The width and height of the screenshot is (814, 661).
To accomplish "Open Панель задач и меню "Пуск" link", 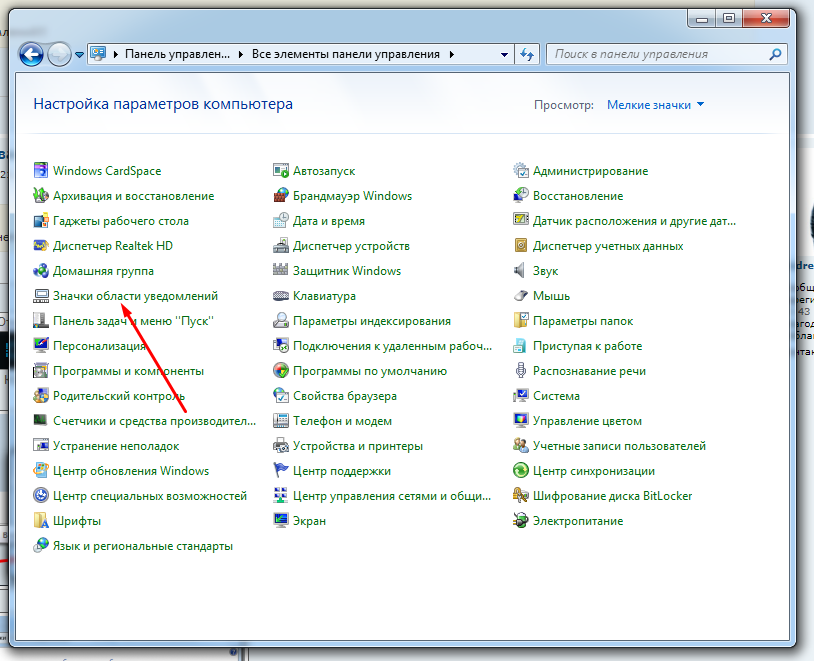I will (x=133, y=321).
